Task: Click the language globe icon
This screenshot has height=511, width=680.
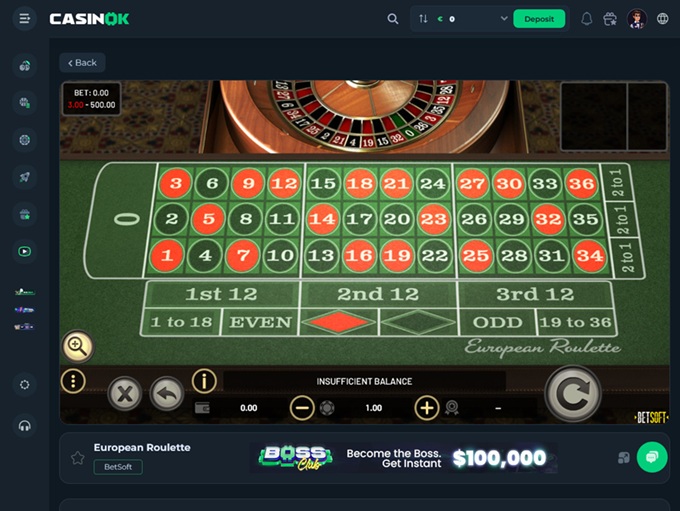Action: 662,19
